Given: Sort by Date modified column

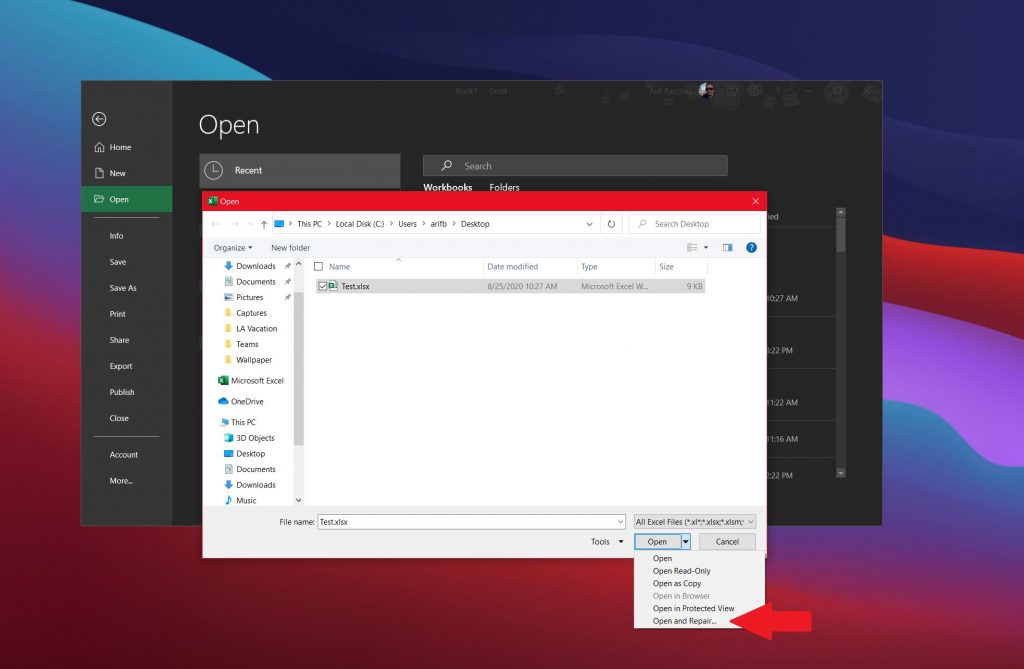Looking at the screenshot, I should [513, 267].
